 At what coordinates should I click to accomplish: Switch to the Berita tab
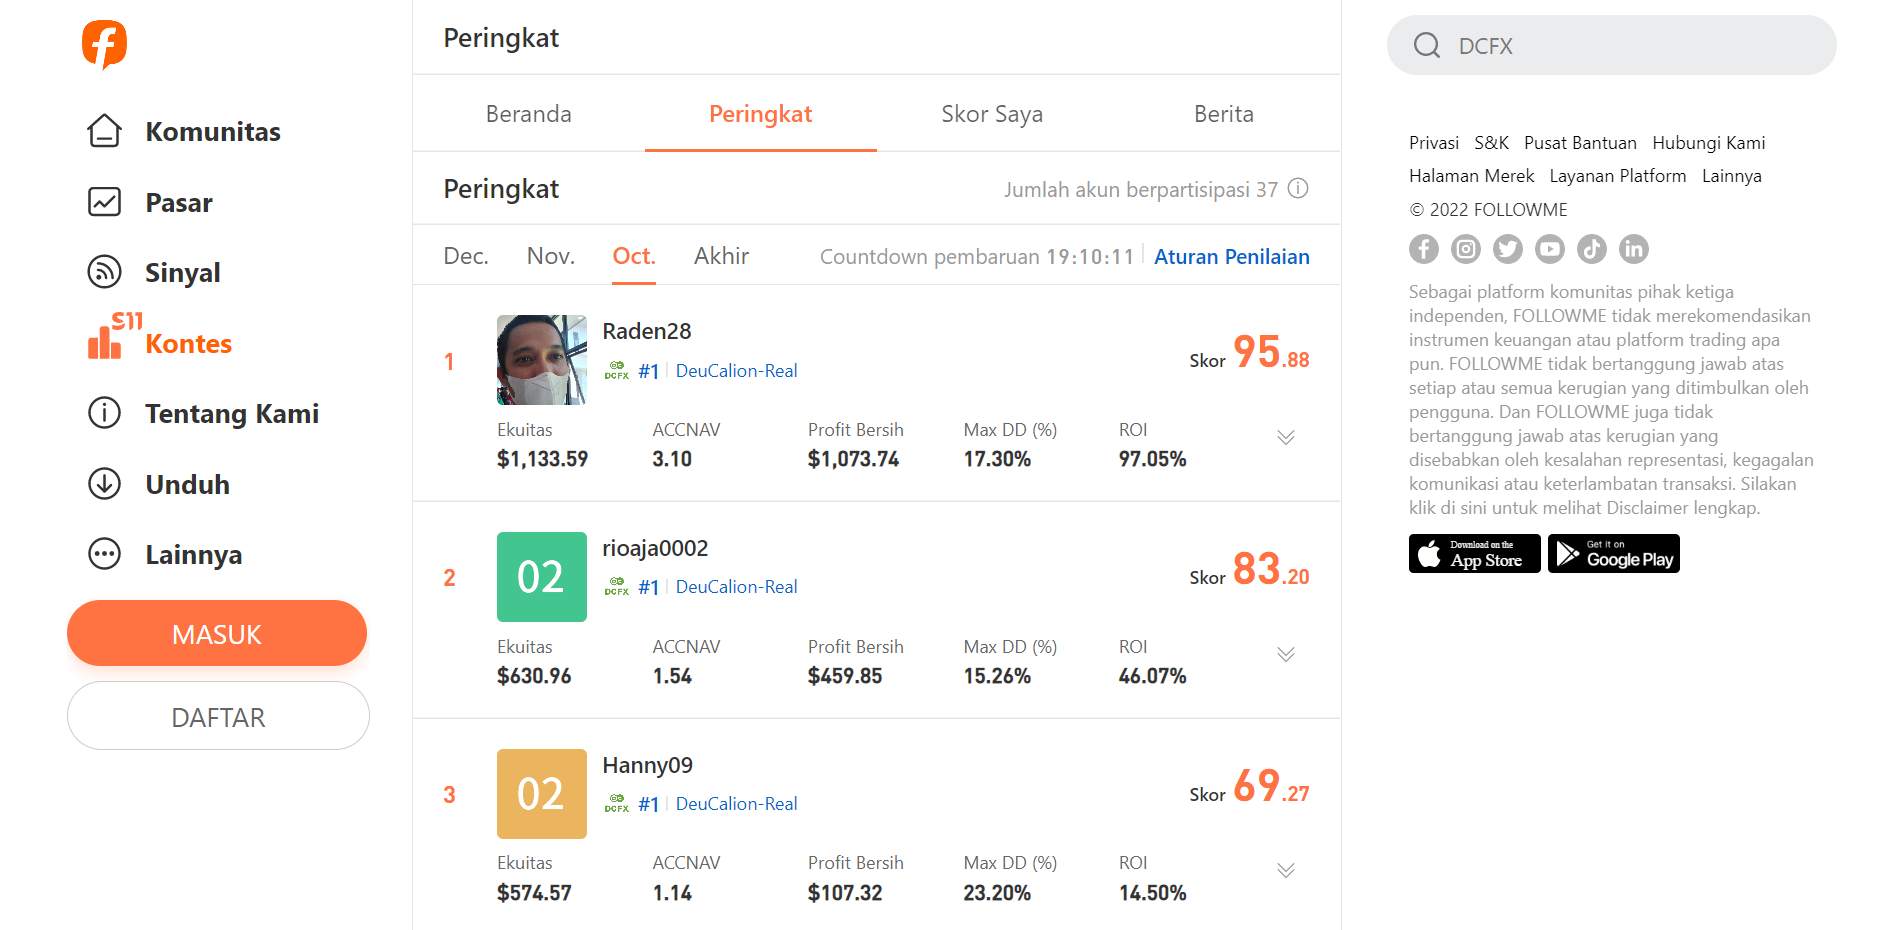coord(1223,114)
